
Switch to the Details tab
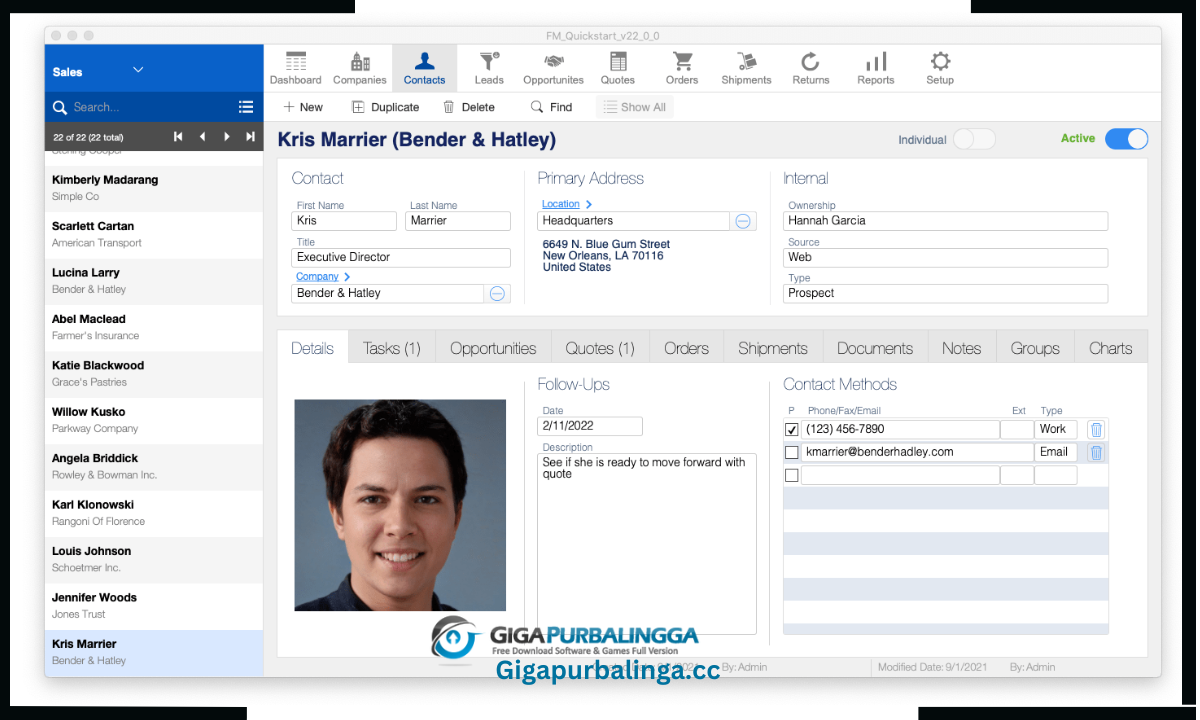point(313,348)
